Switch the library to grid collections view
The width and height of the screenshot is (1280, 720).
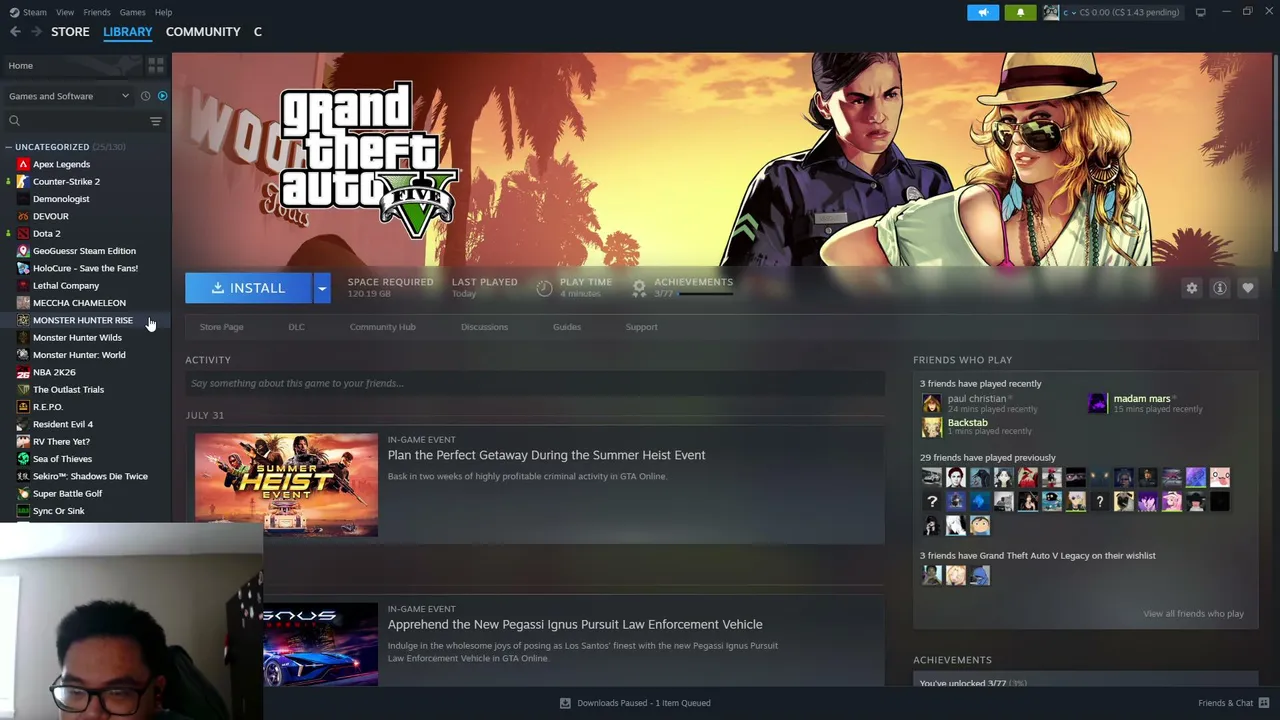[x=156, y=65]
